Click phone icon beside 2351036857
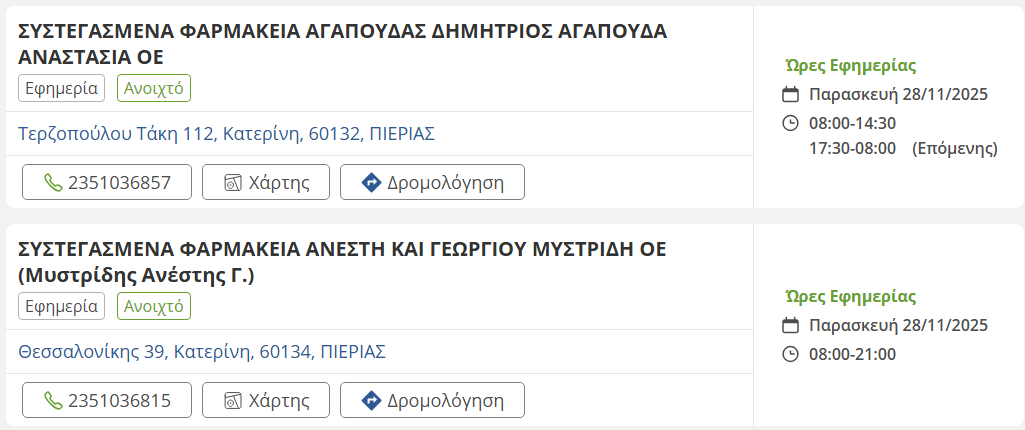This screenshot has height=430, width=1025. 53,183
